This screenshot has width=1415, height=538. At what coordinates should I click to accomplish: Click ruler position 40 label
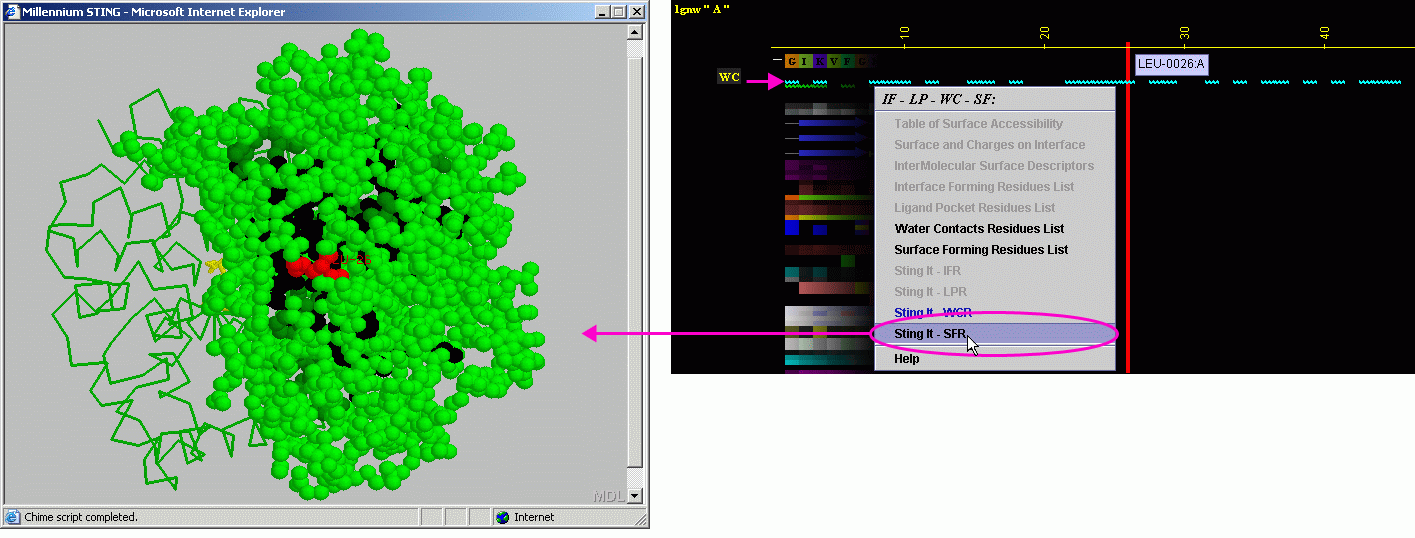(x=1325, y=33)
